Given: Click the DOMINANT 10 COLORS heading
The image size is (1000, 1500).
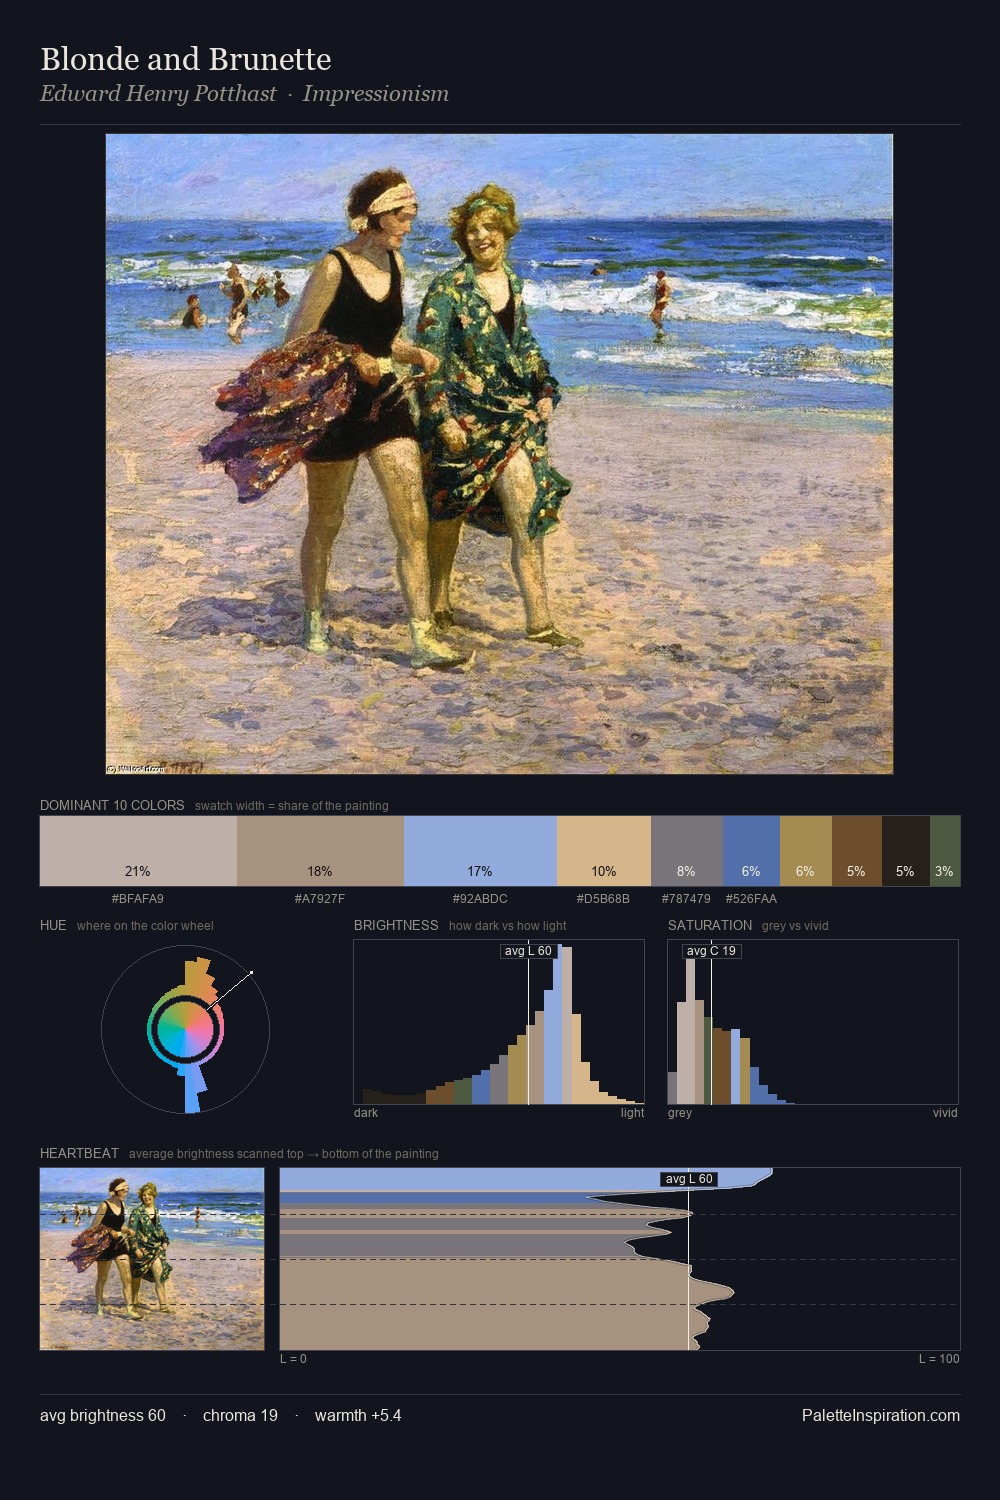Looking at the screenshot, I should 112,805.
